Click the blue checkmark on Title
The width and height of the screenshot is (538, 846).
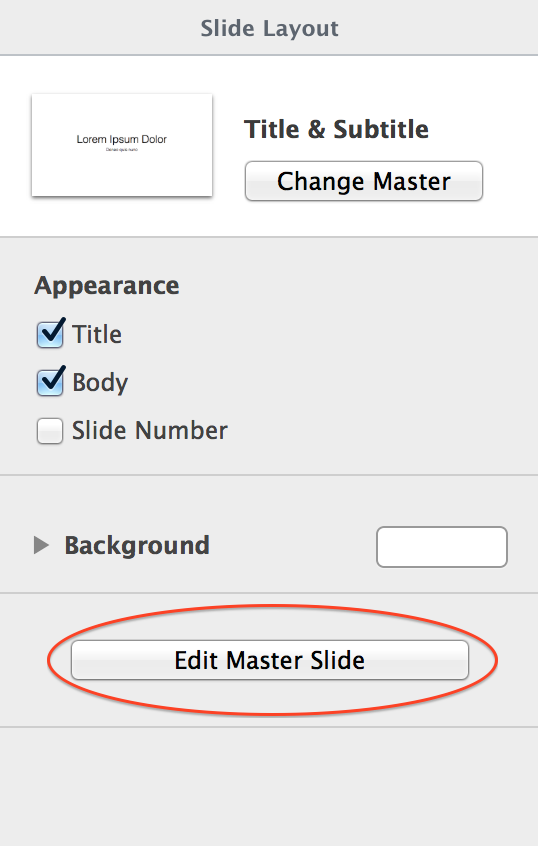tap(53, 331)
